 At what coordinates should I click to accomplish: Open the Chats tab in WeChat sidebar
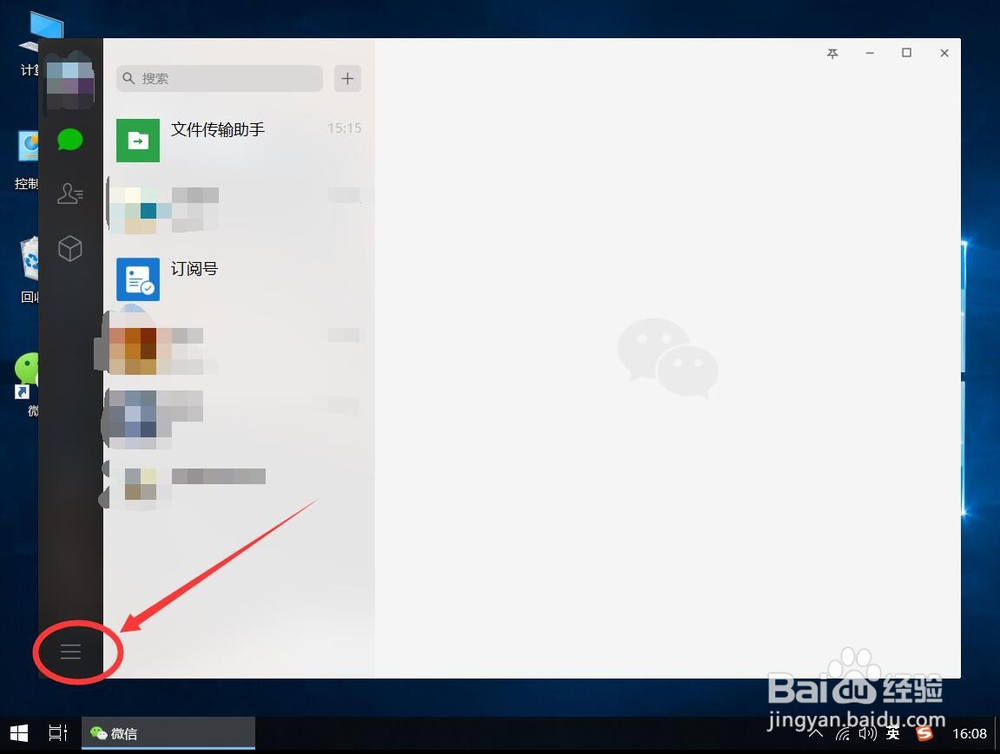click(70, 139)
